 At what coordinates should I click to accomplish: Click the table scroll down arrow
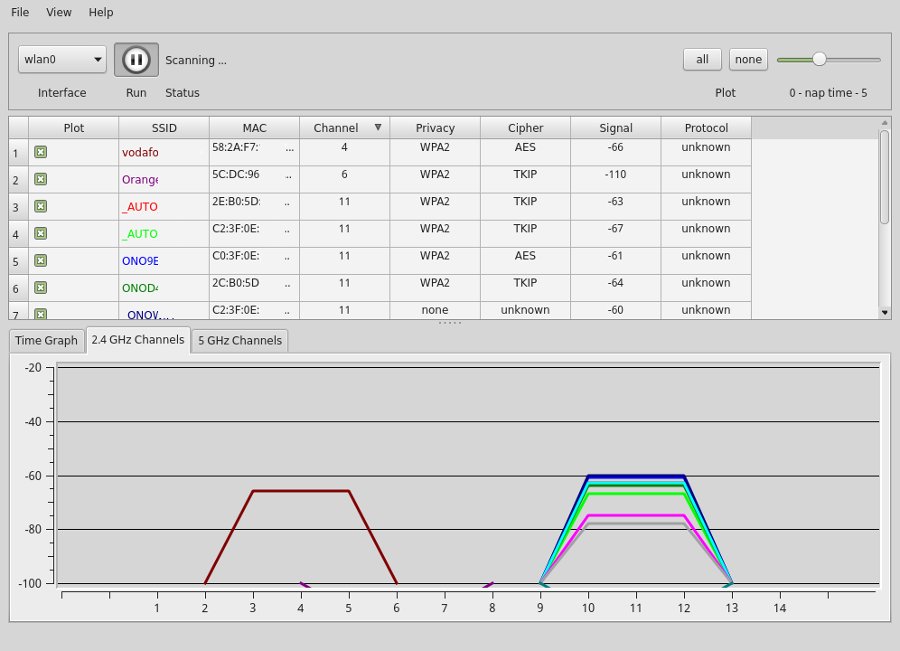click(x=884, y=312)
